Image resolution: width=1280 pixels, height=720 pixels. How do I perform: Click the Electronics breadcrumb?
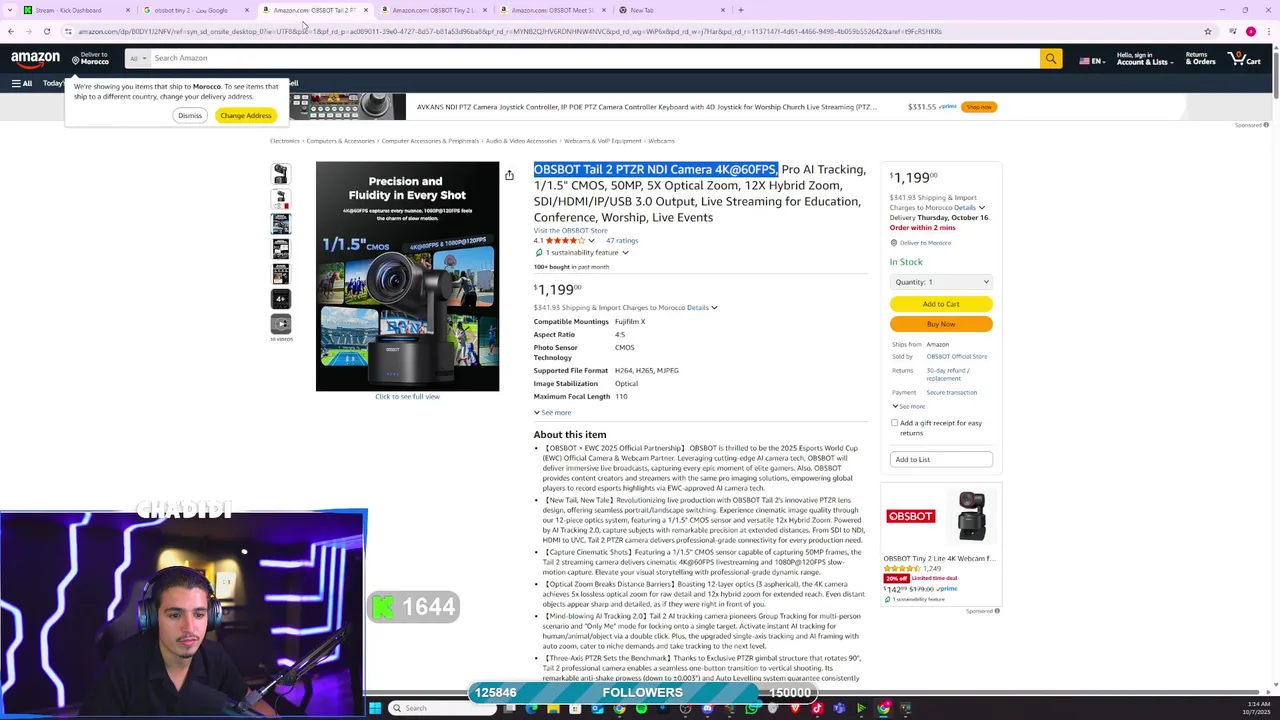click(x=284, y=141)
